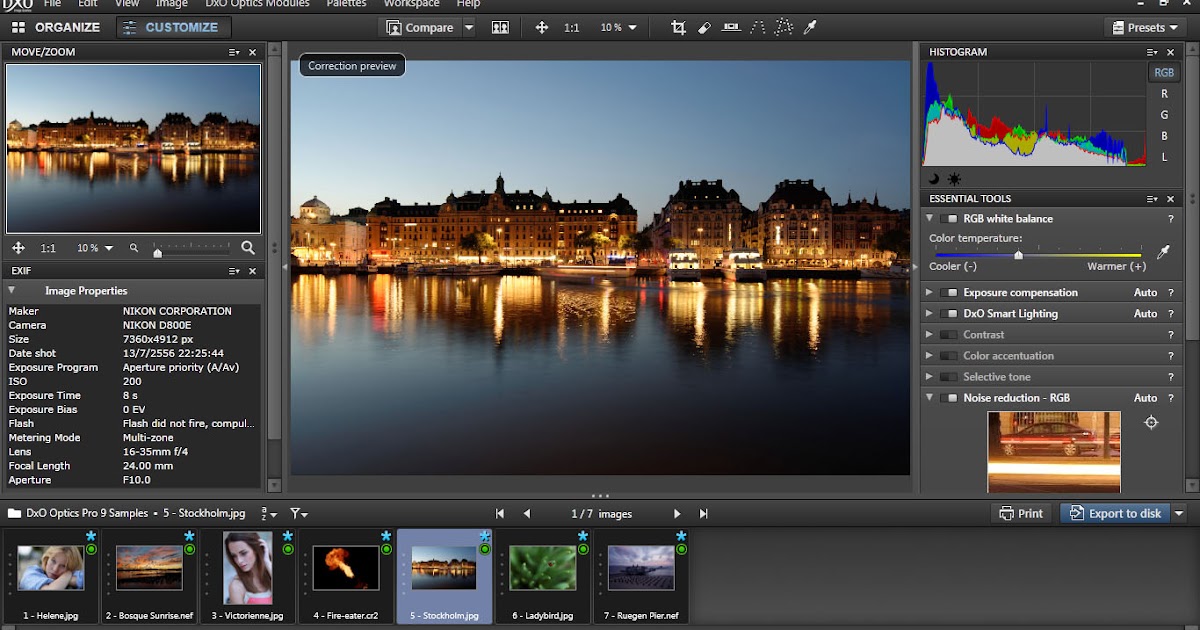
Task: Open Compare dropdown arrow
Action: coord(469,28)
